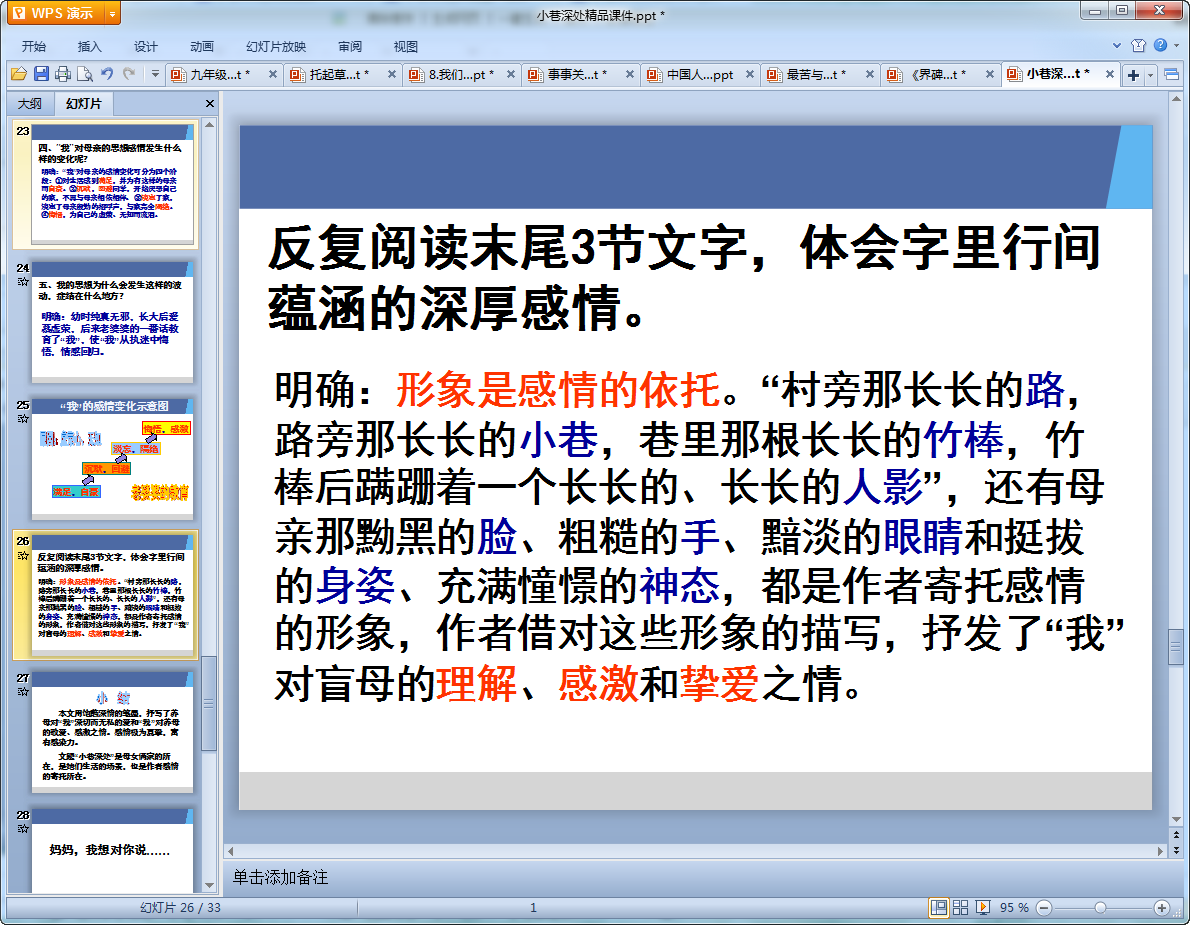Close the 最苦与...t document tab
The width and height of the screenshot is (1190, 925).
(870, 74)
